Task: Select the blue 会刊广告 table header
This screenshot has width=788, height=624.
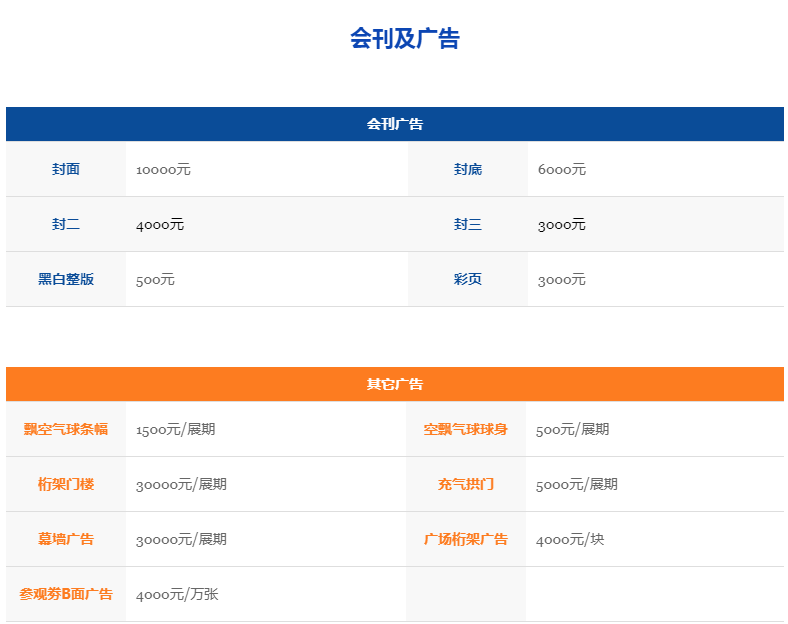Action: pyautogui.click(x=394, y=124)
